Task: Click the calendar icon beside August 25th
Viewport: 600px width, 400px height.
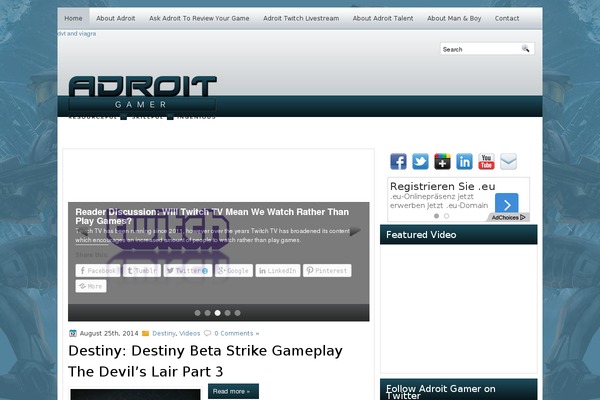Action: tap(73, 333)
